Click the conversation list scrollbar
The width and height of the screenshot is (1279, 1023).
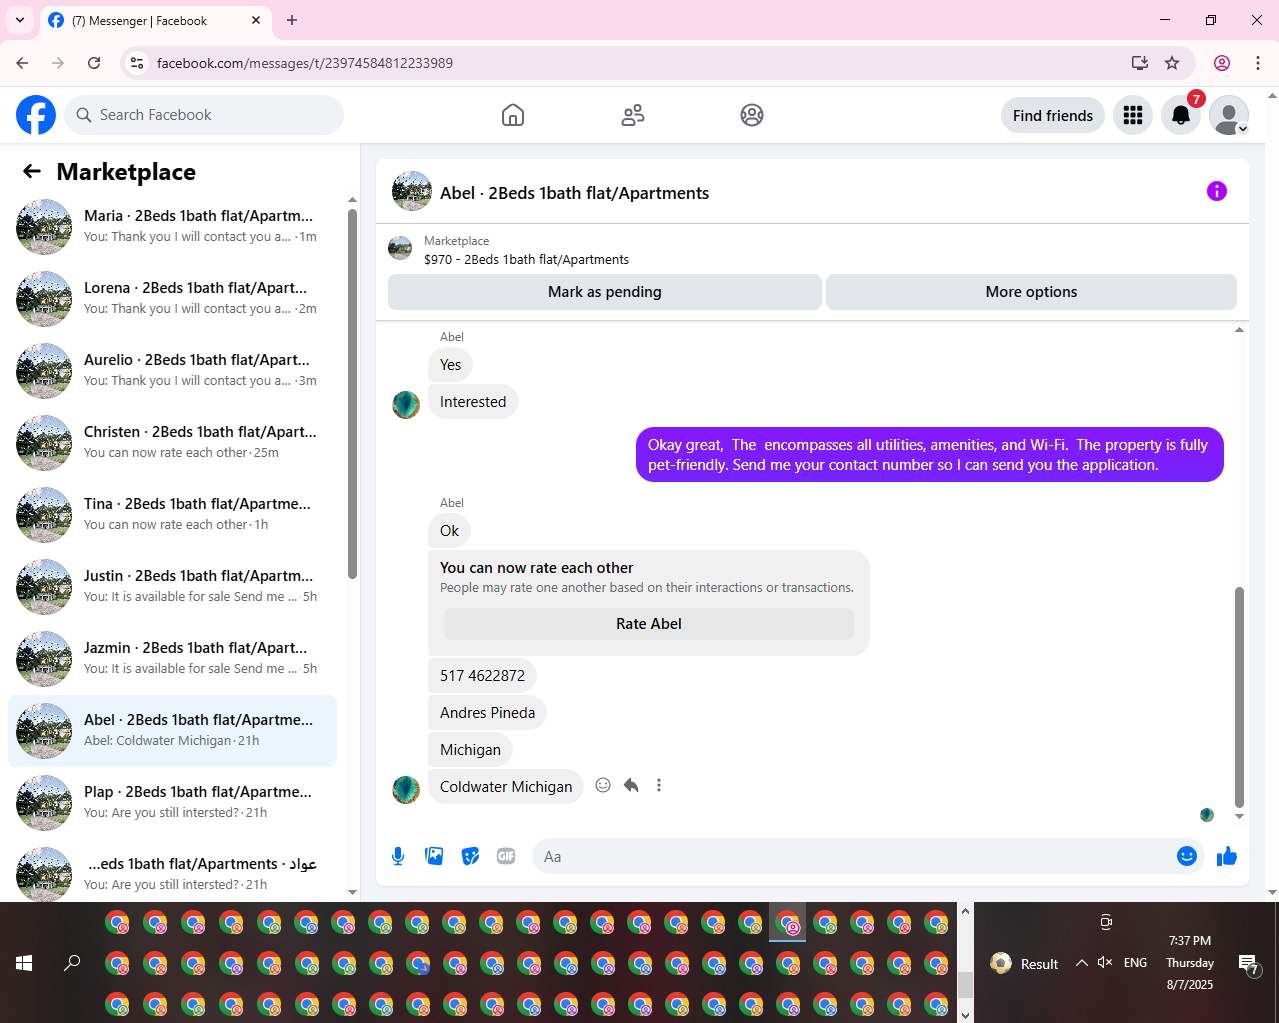(x=352, y=393)
